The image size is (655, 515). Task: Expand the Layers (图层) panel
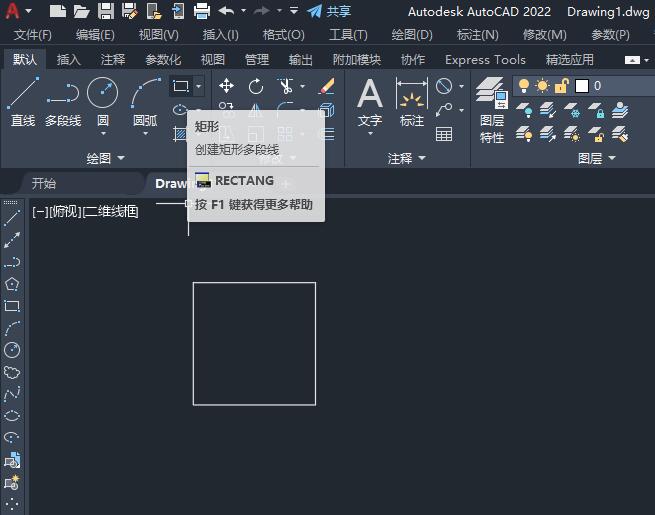(x=597, y=158)
